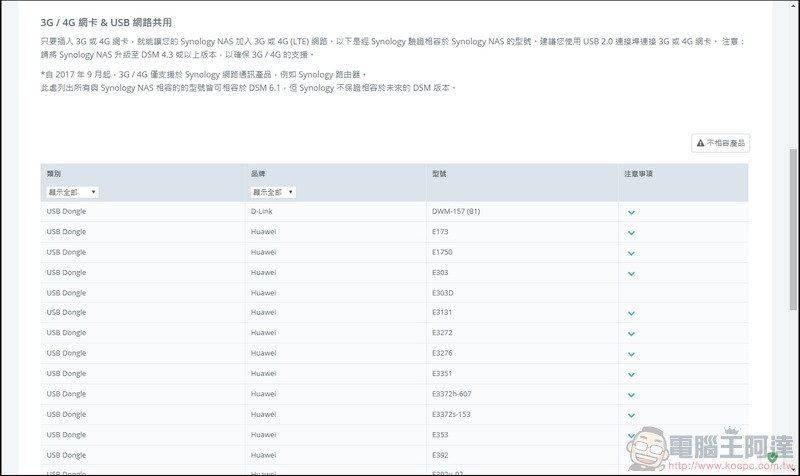
Task: Click the 品牌 column header label
Action: (258, 174)
